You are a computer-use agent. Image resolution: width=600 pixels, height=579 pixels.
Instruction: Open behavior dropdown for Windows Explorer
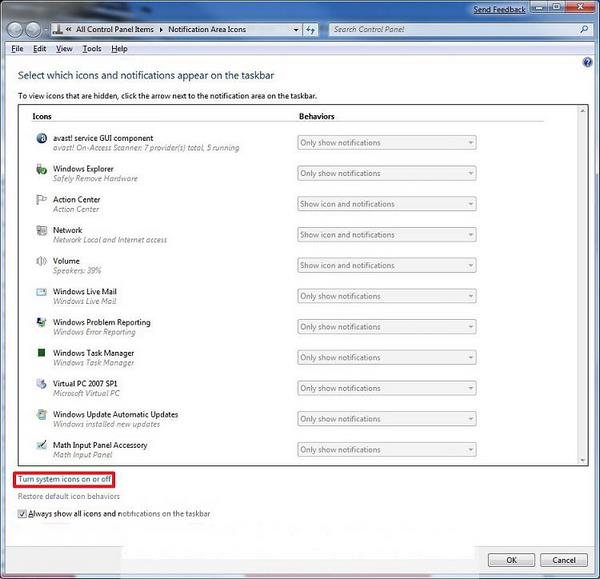[x=386, y=173]
